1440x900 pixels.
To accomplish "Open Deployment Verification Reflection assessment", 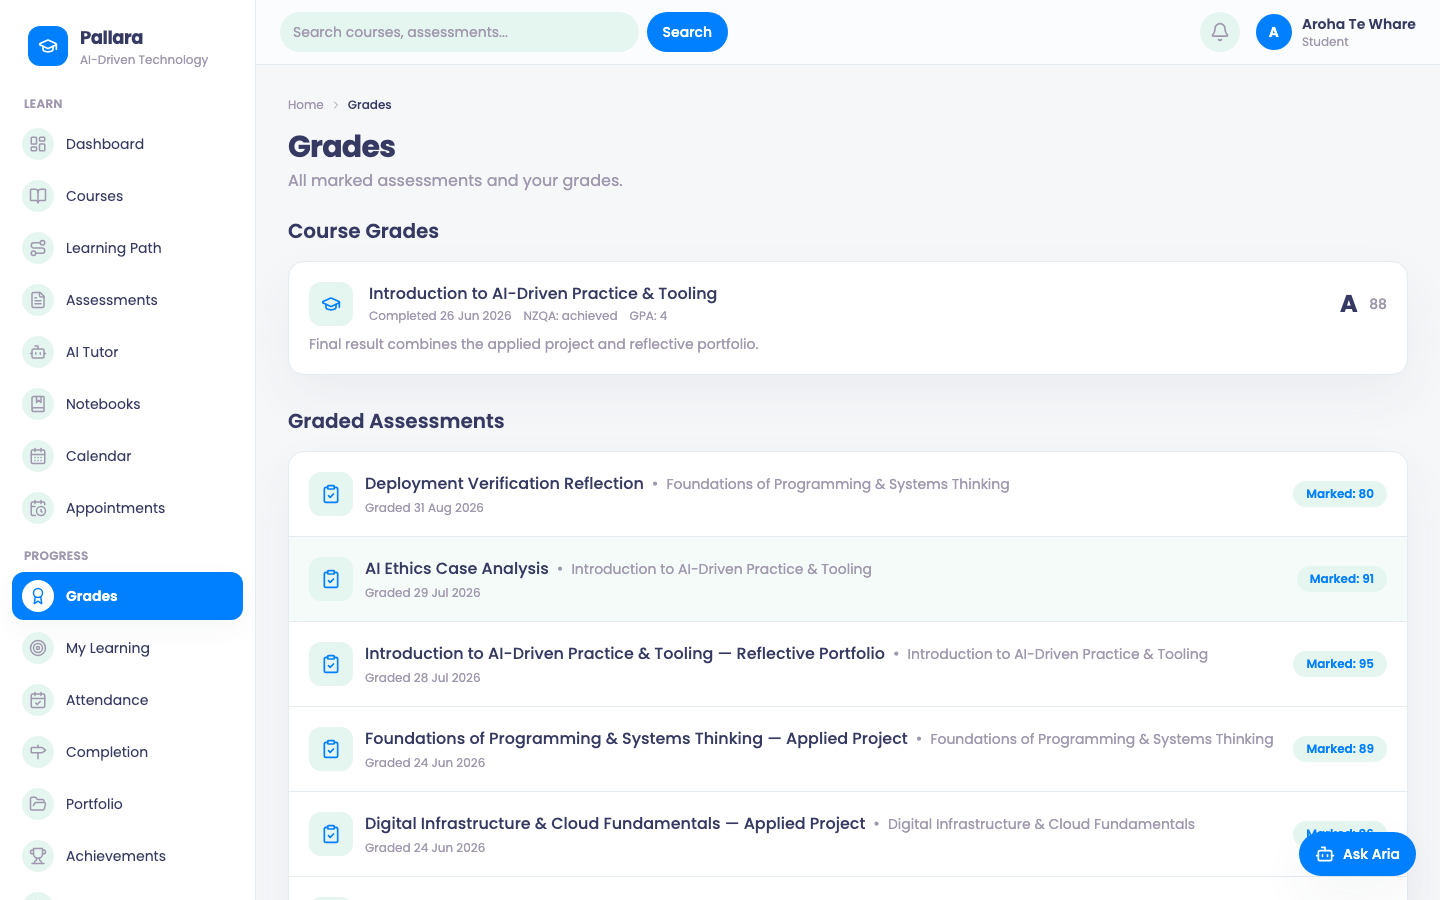I will pyautogui.click(x=504, y=483).
